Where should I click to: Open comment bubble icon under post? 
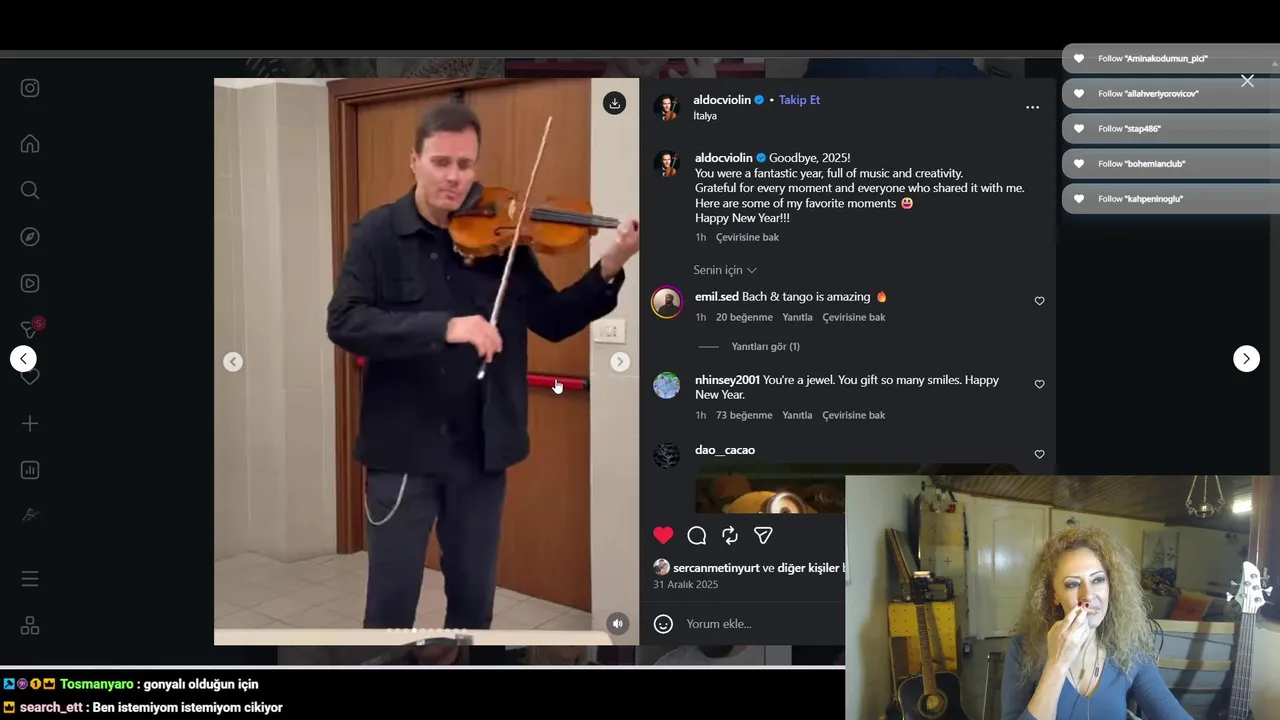pyautogui.click(x=697, y=535)
